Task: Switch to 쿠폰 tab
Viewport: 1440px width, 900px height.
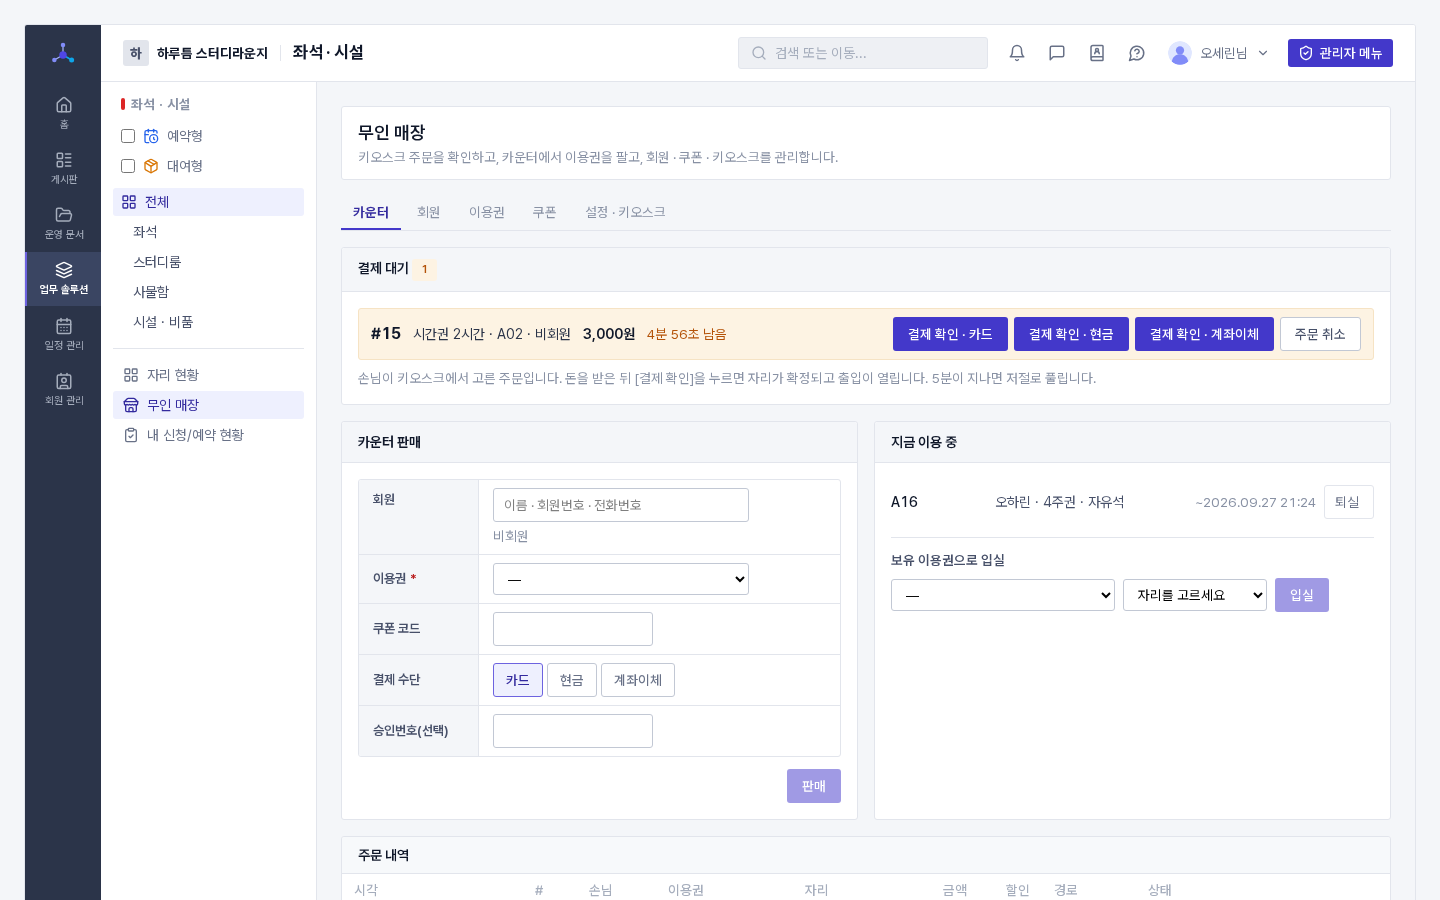Action: coord(545,212)
